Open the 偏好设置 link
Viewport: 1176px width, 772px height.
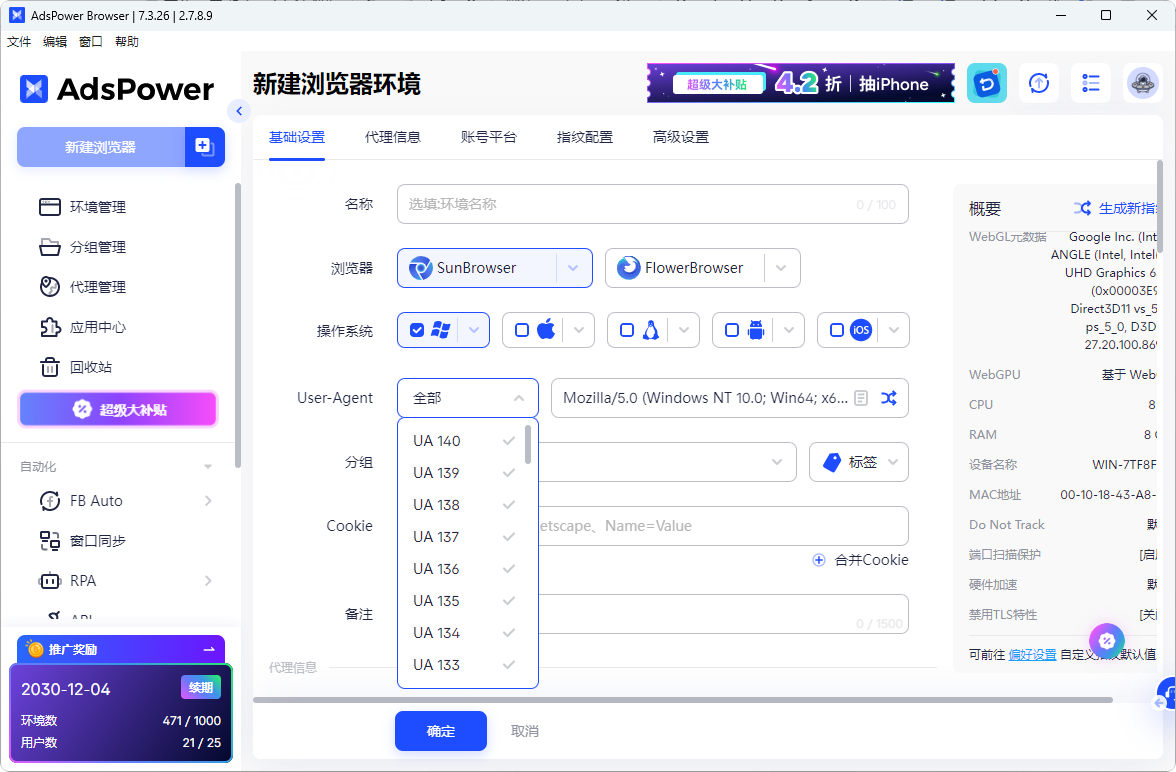tap(1033, 654)
